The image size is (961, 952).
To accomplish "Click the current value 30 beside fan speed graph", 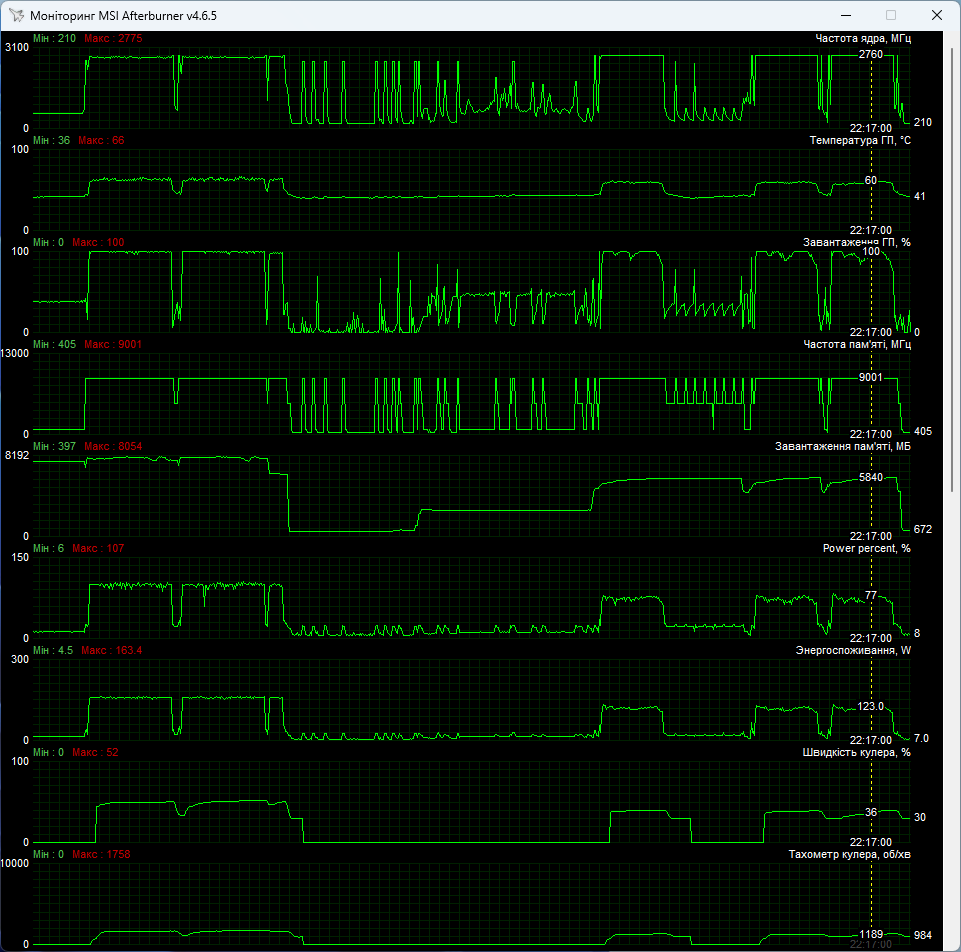I will point(919,817).
